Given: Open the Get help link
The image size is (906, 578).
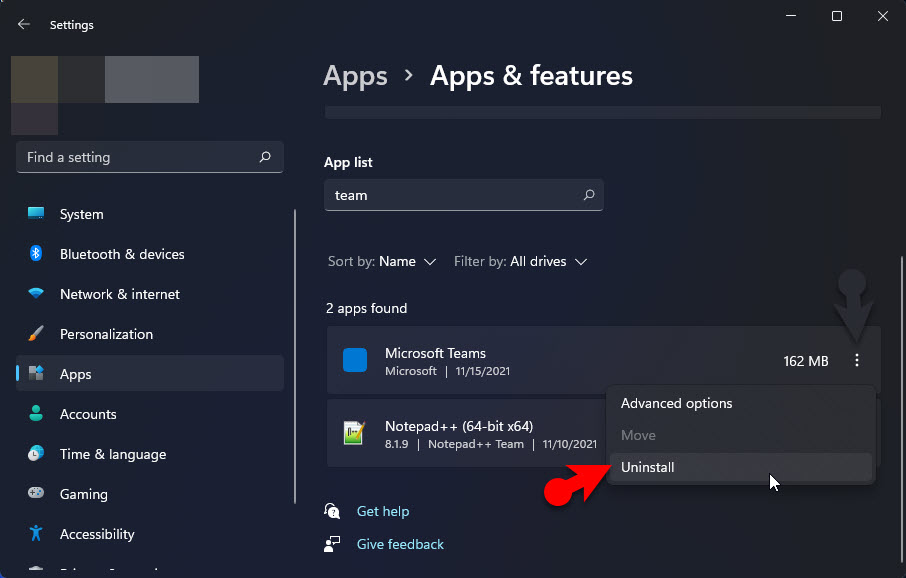Looking at the screenshot, I should coord(383,511).
